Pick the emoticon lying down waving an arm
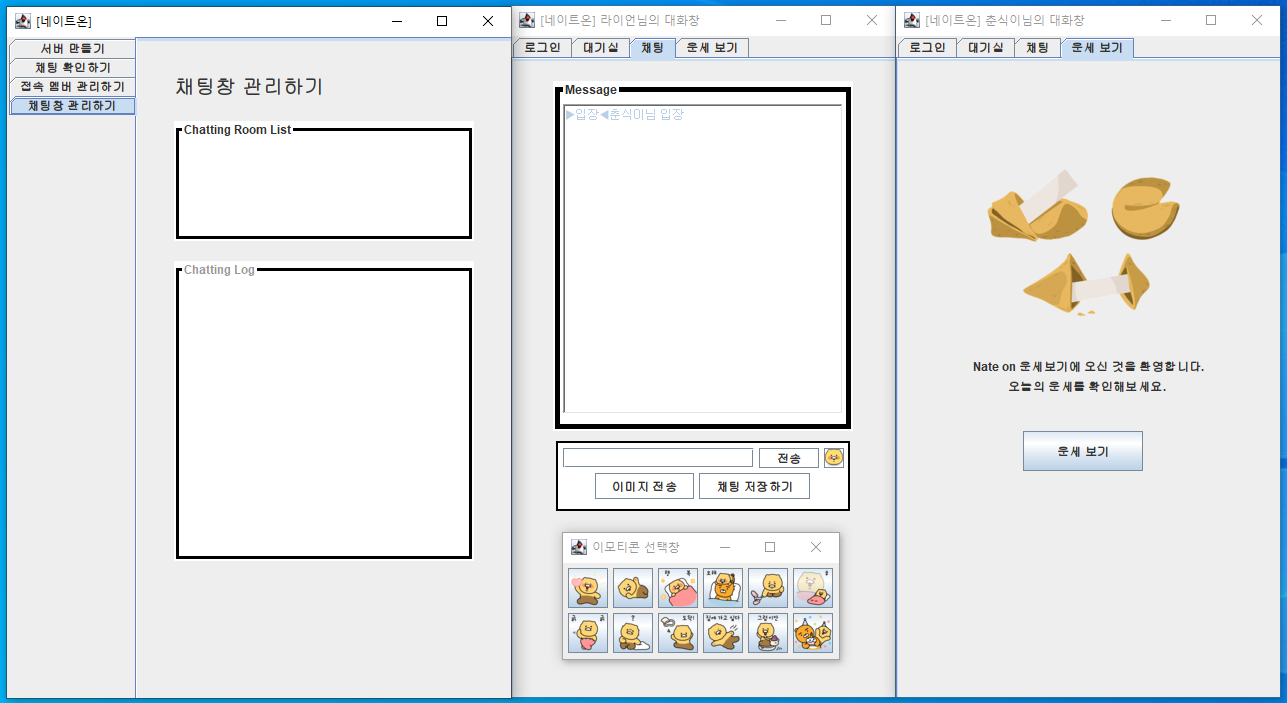Image resolution: width=1287 pixels, height=703 pixels. pyautogui.click(x=633, y=588)
